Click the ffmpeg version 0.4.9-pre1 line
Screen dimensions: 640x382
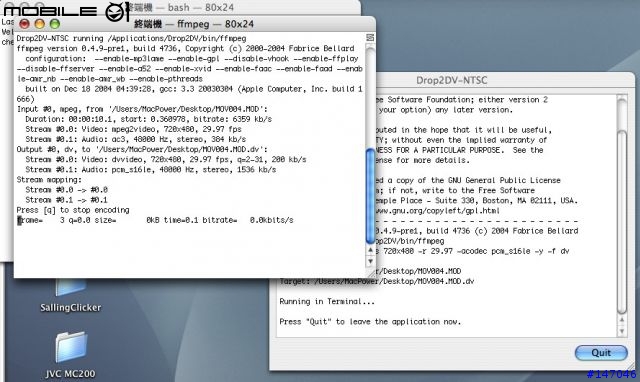coord(185,49)
